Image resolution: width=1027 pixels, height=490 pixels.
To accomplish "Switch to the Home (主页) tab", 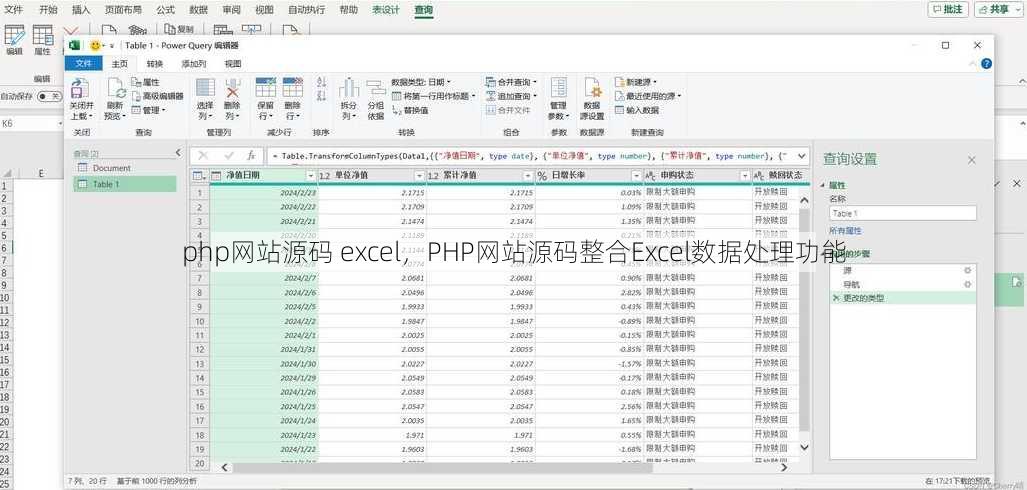I will point(120,64).
